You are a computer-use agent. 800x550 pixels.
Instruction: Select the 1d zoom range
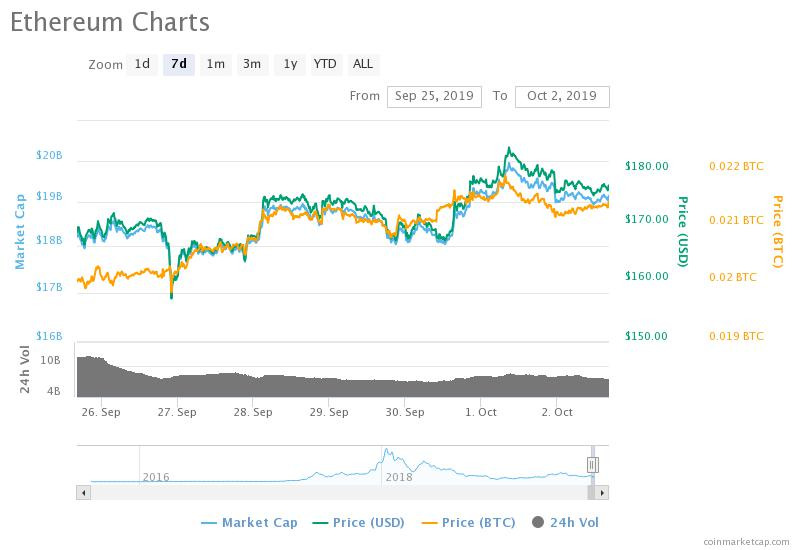pyautogui.click(x=142, y=64)
